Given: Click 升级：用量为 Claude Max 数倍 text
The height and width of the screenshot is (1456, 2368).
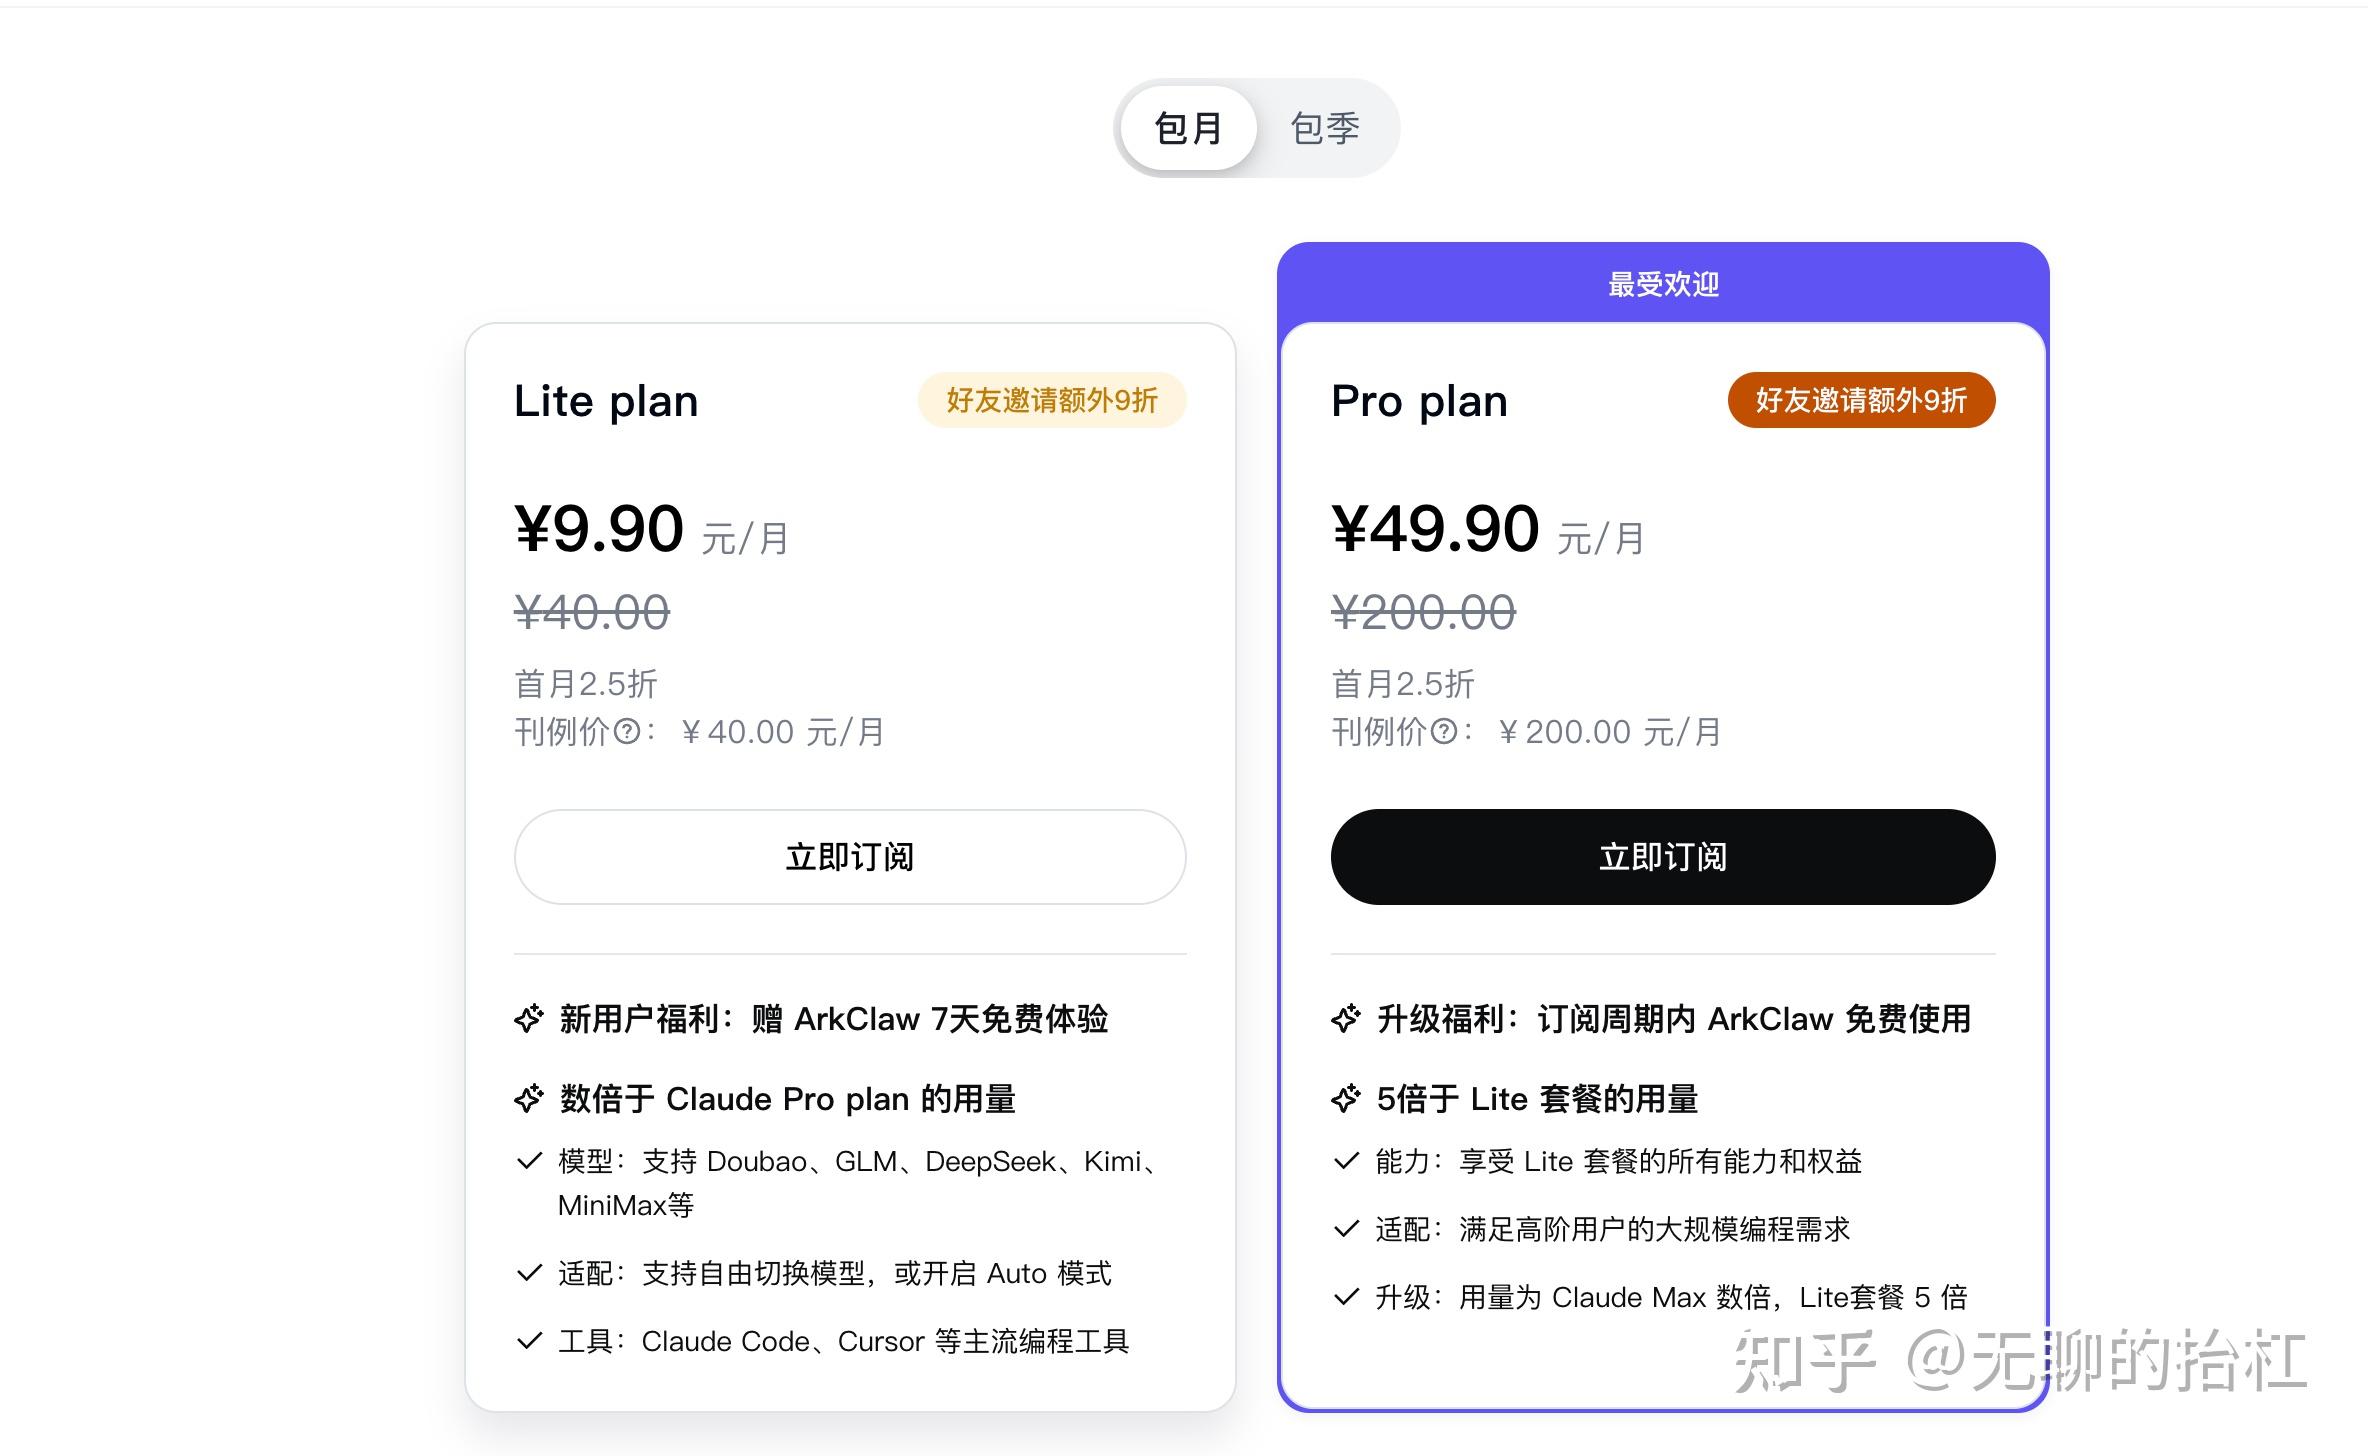Looking at the screenshot, I should point(1671,1297).
